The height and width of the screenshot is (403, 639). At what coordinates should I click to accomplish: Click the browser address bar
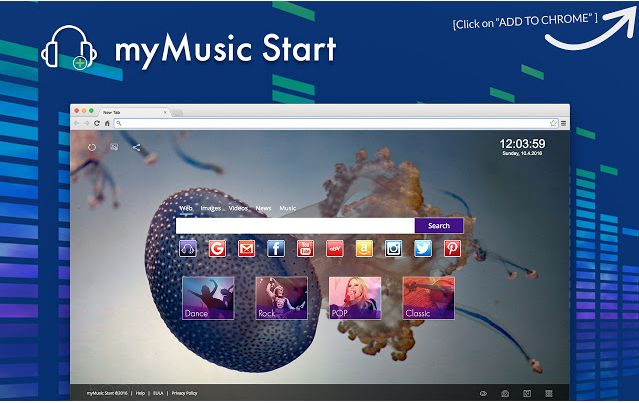coord(334,123)
